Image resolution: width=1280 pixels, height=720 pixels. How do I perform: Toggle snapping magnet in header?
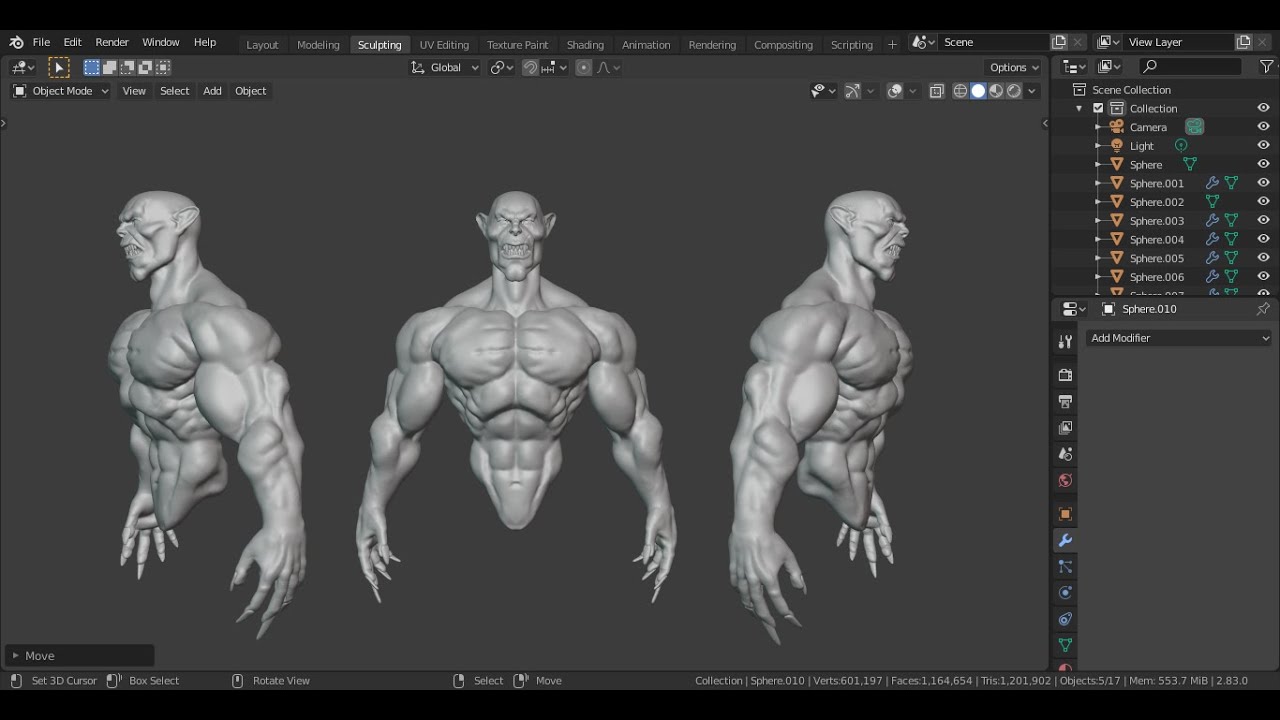click(x=530, y=67)
